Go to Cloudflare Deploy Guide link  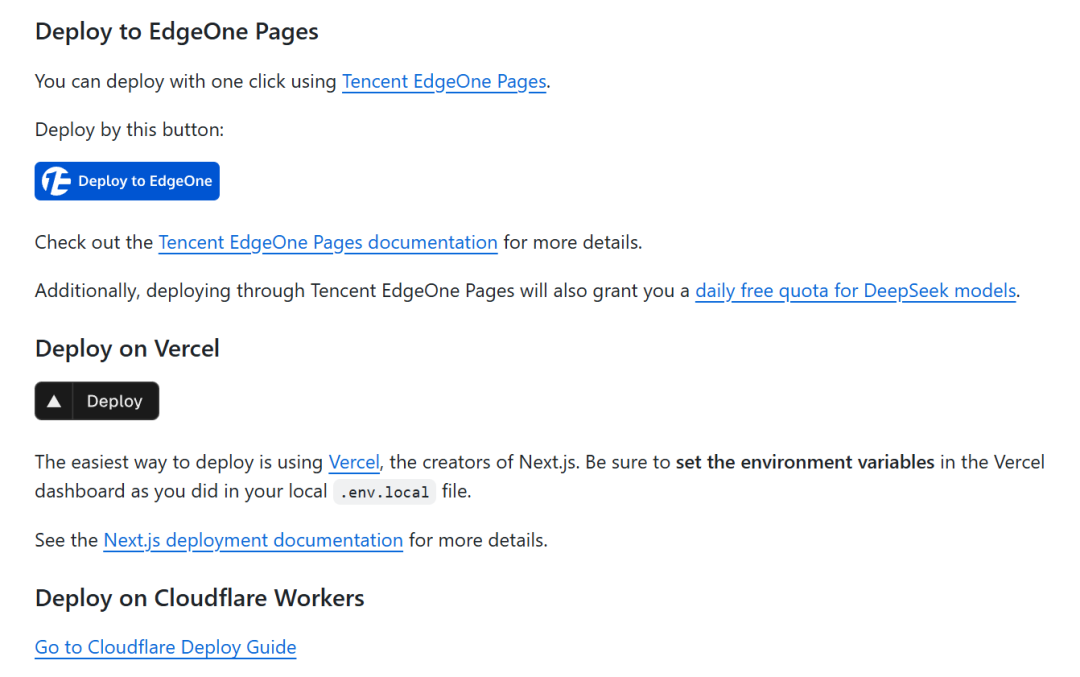(x=165, y=647)
